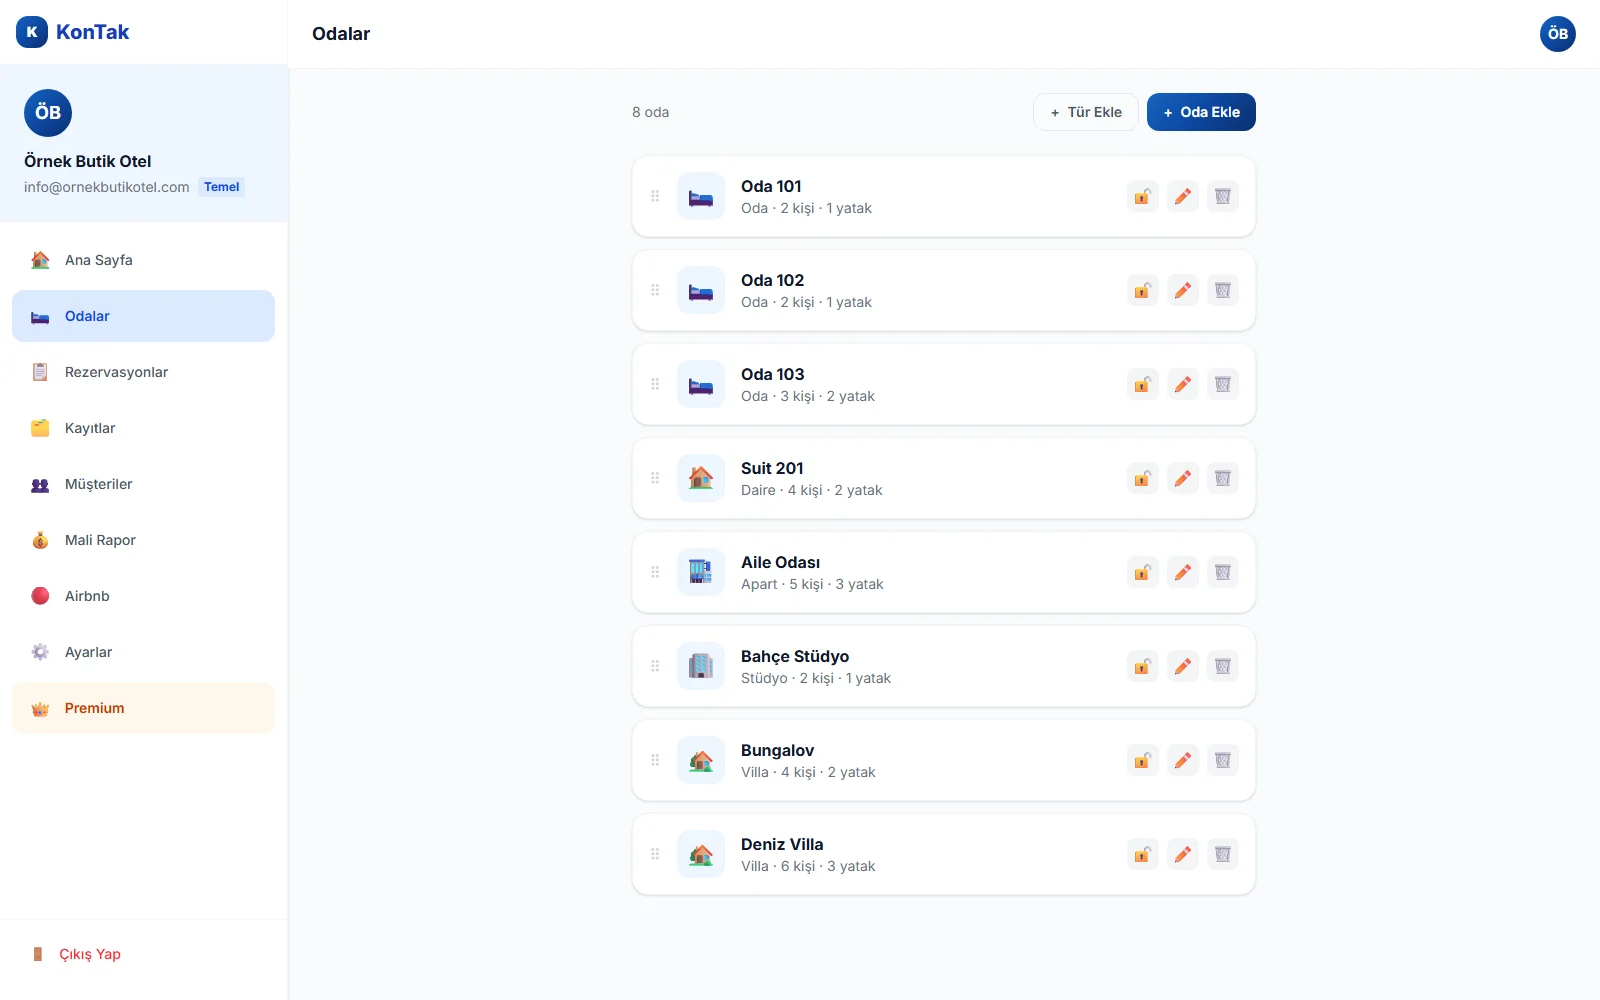This screenshot has height=1000, width=1600.
Task: Open the Premium upgrade link
Action: pyautogui.click(x=143, y=708)
